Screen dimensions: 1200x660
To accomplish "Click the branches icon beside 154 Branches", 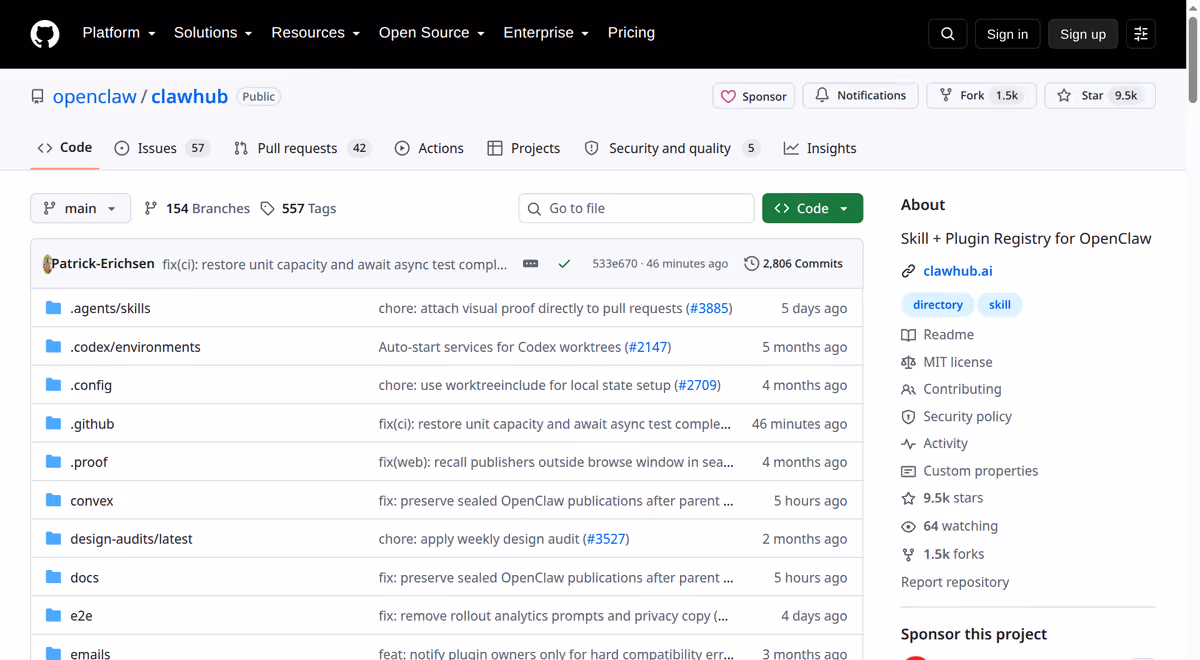I will [151, 208].
